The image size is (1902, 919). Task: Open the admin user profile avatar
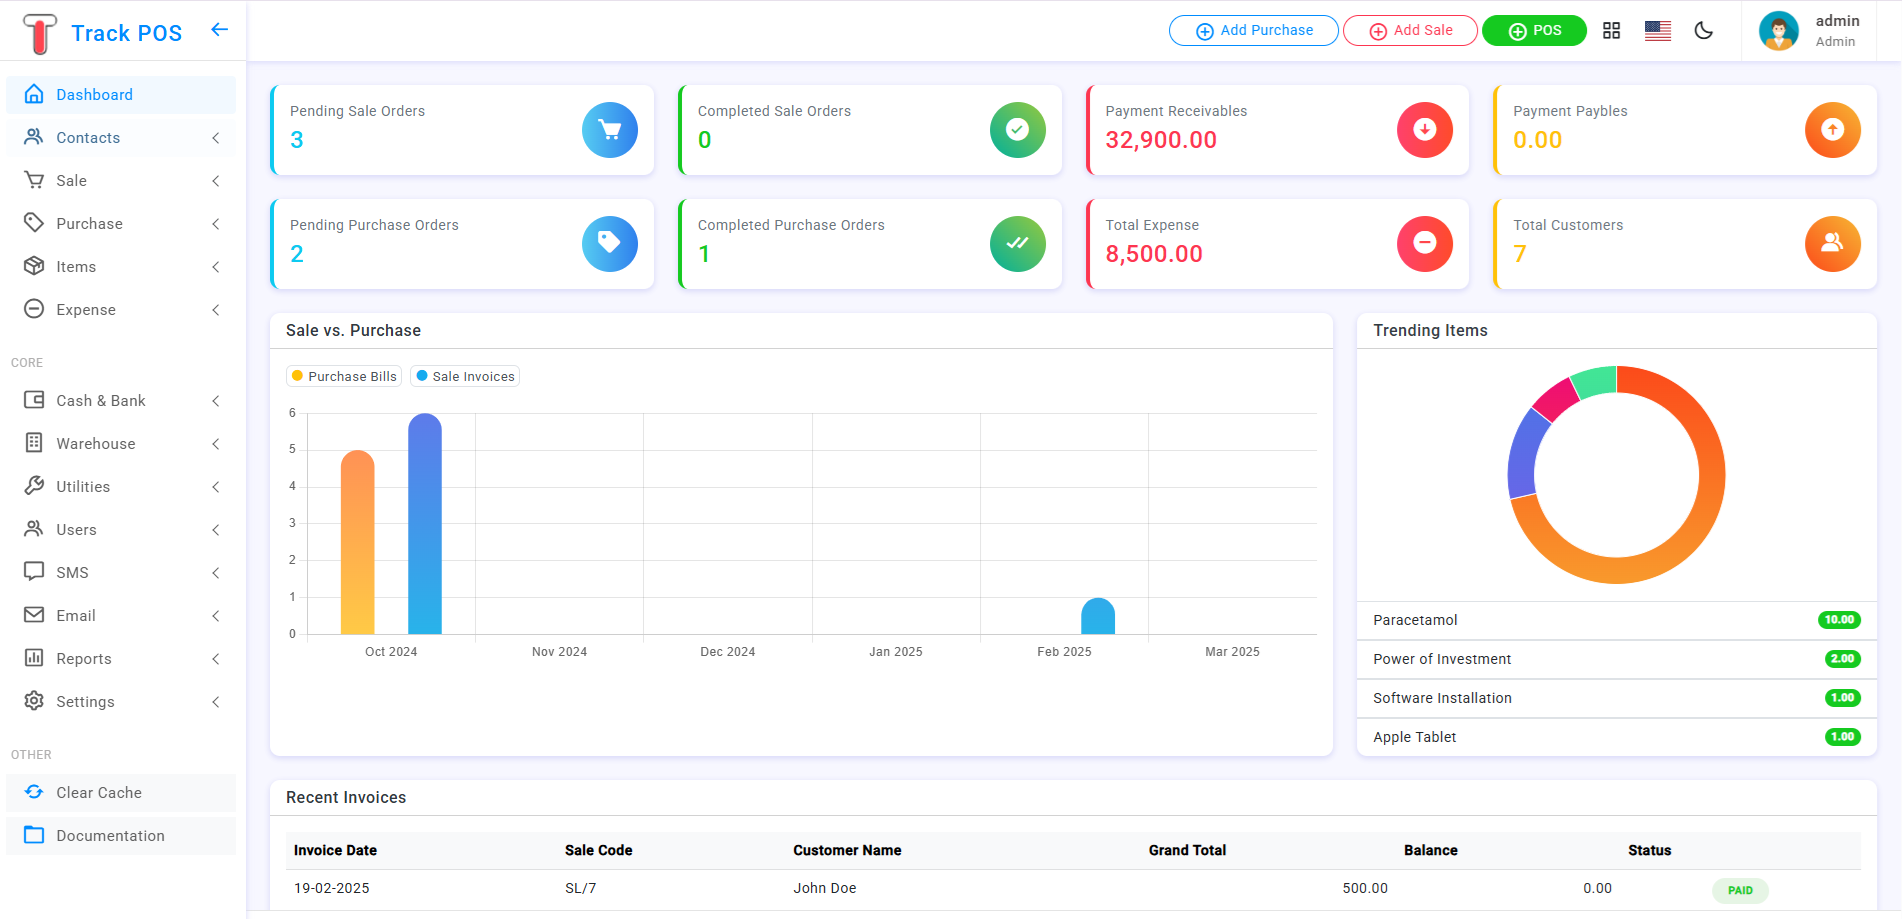1778,31
